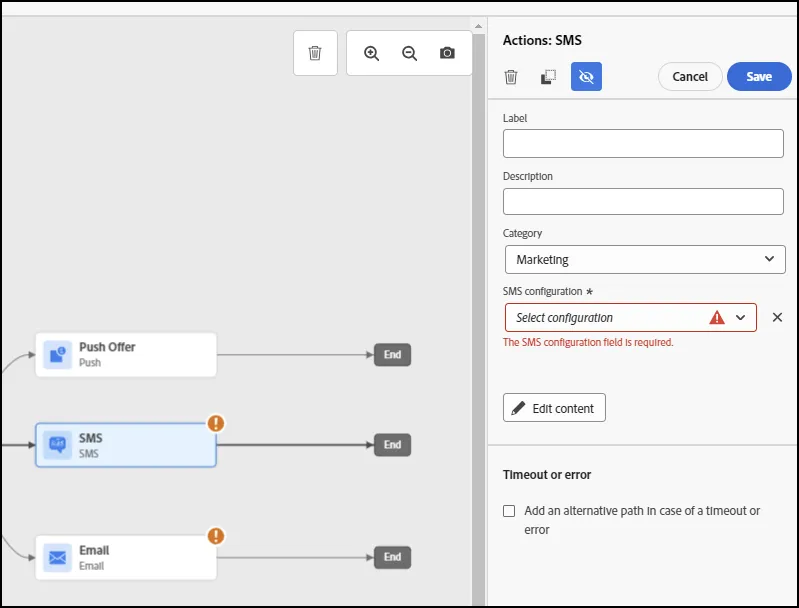Click the red warning triangle in configuration field
Image resolution: width=799 pixels, height=608 pixels.
[x=717, y=318]
